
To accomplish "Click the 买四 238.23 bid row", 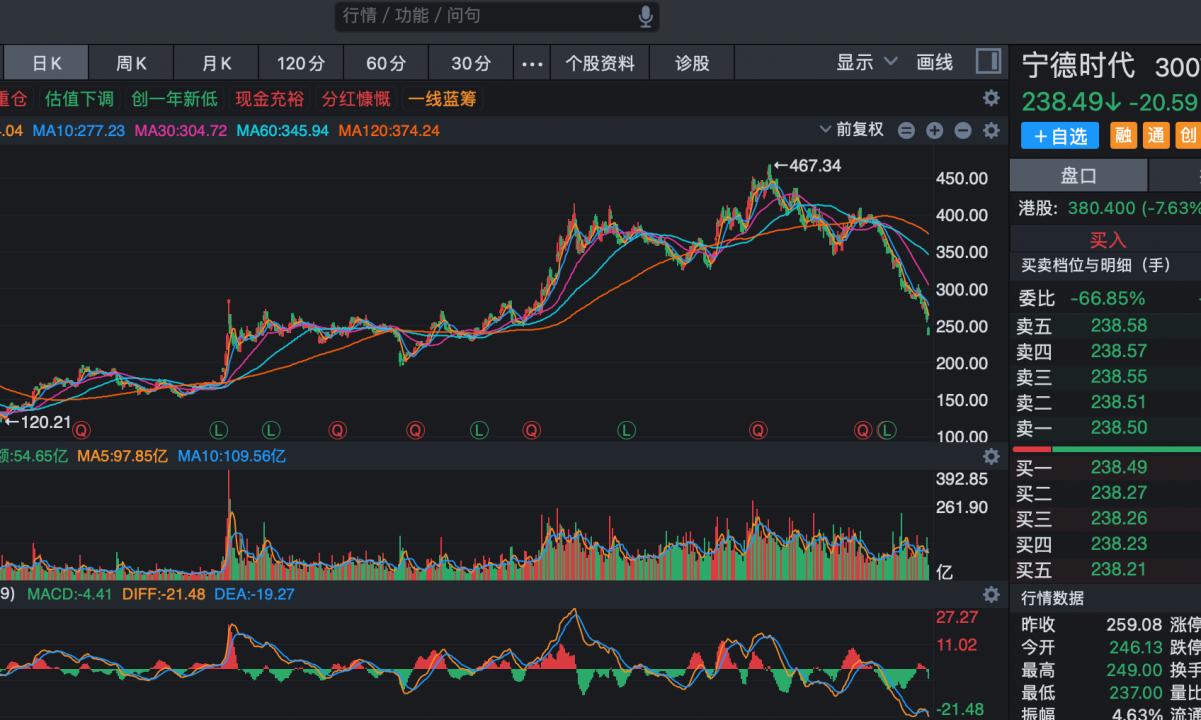I will click(1106, 544).
